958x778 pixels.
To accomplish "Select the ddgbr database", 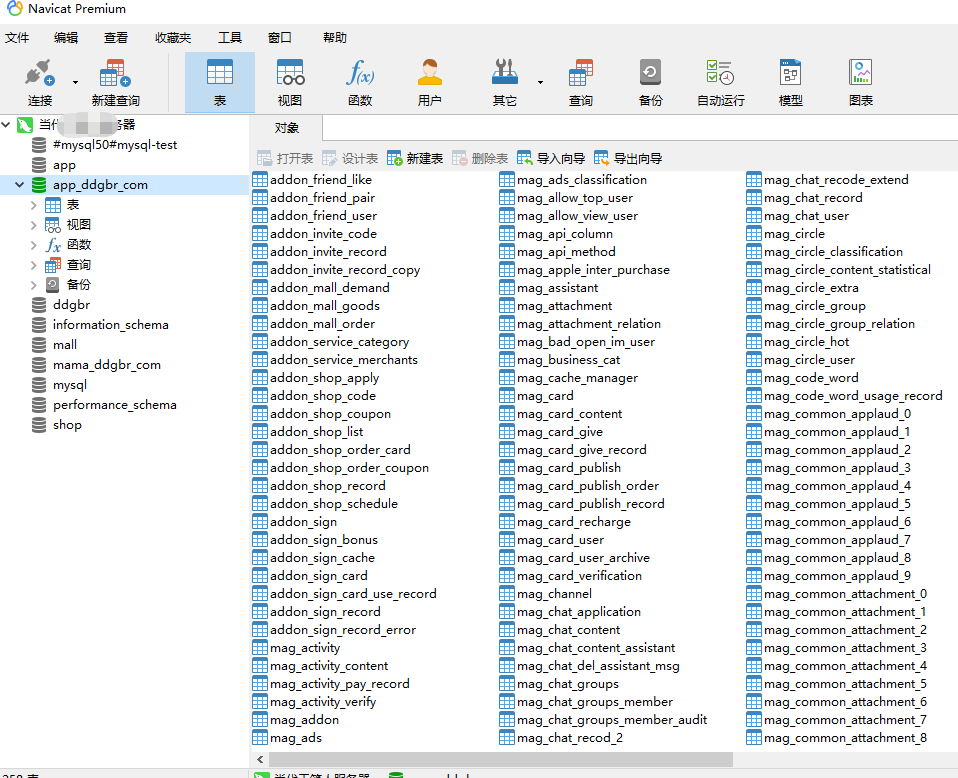I will point(71,305).
